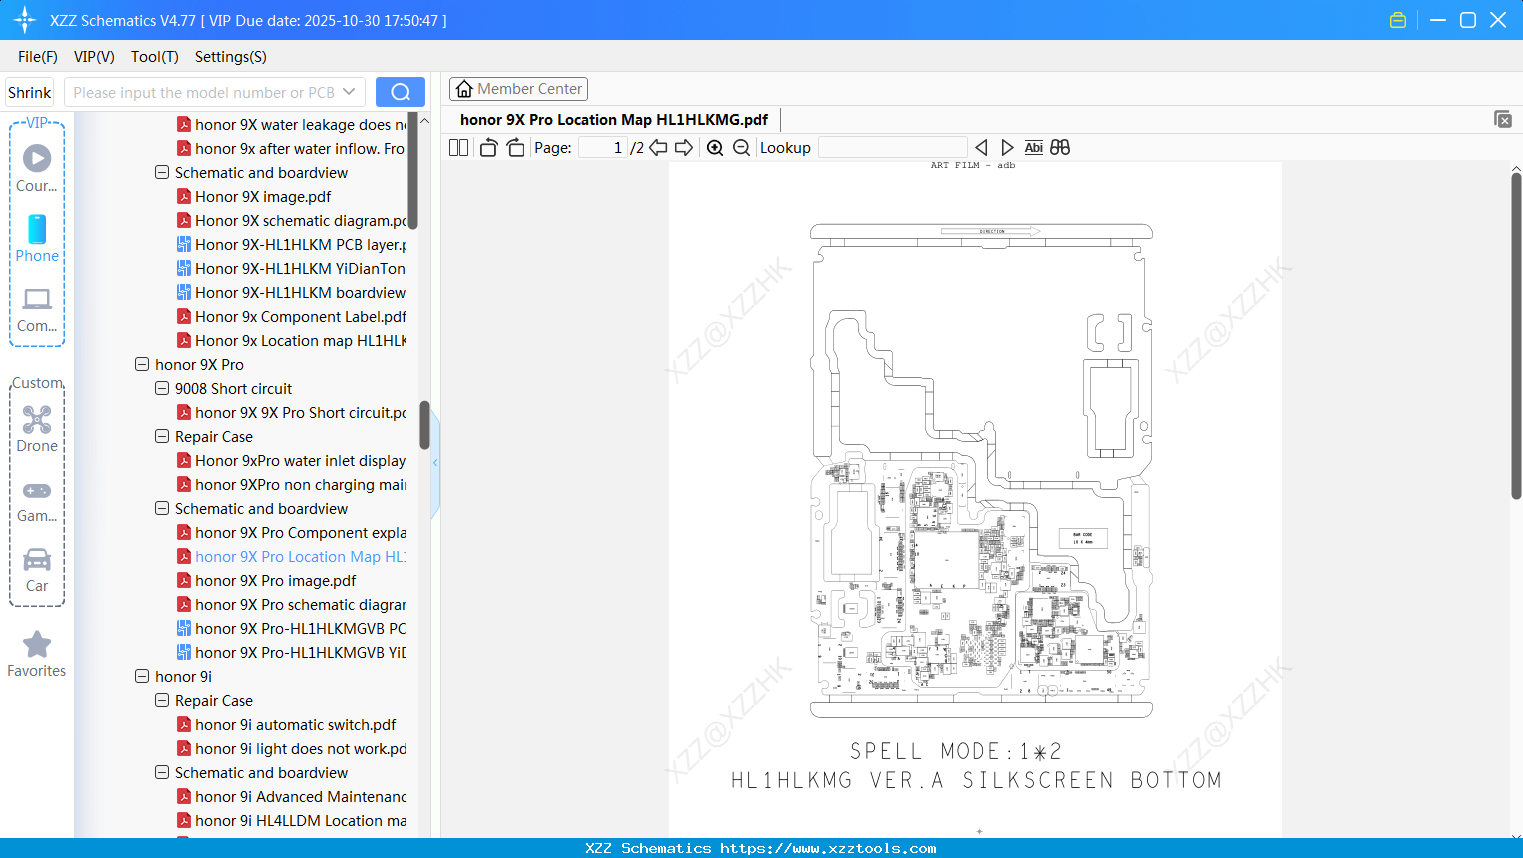Open xzztools.com link in status bar
Image resolution: width=1523 pixels, height=858 pixels.
pyautogui.click(x=828, y=848)
